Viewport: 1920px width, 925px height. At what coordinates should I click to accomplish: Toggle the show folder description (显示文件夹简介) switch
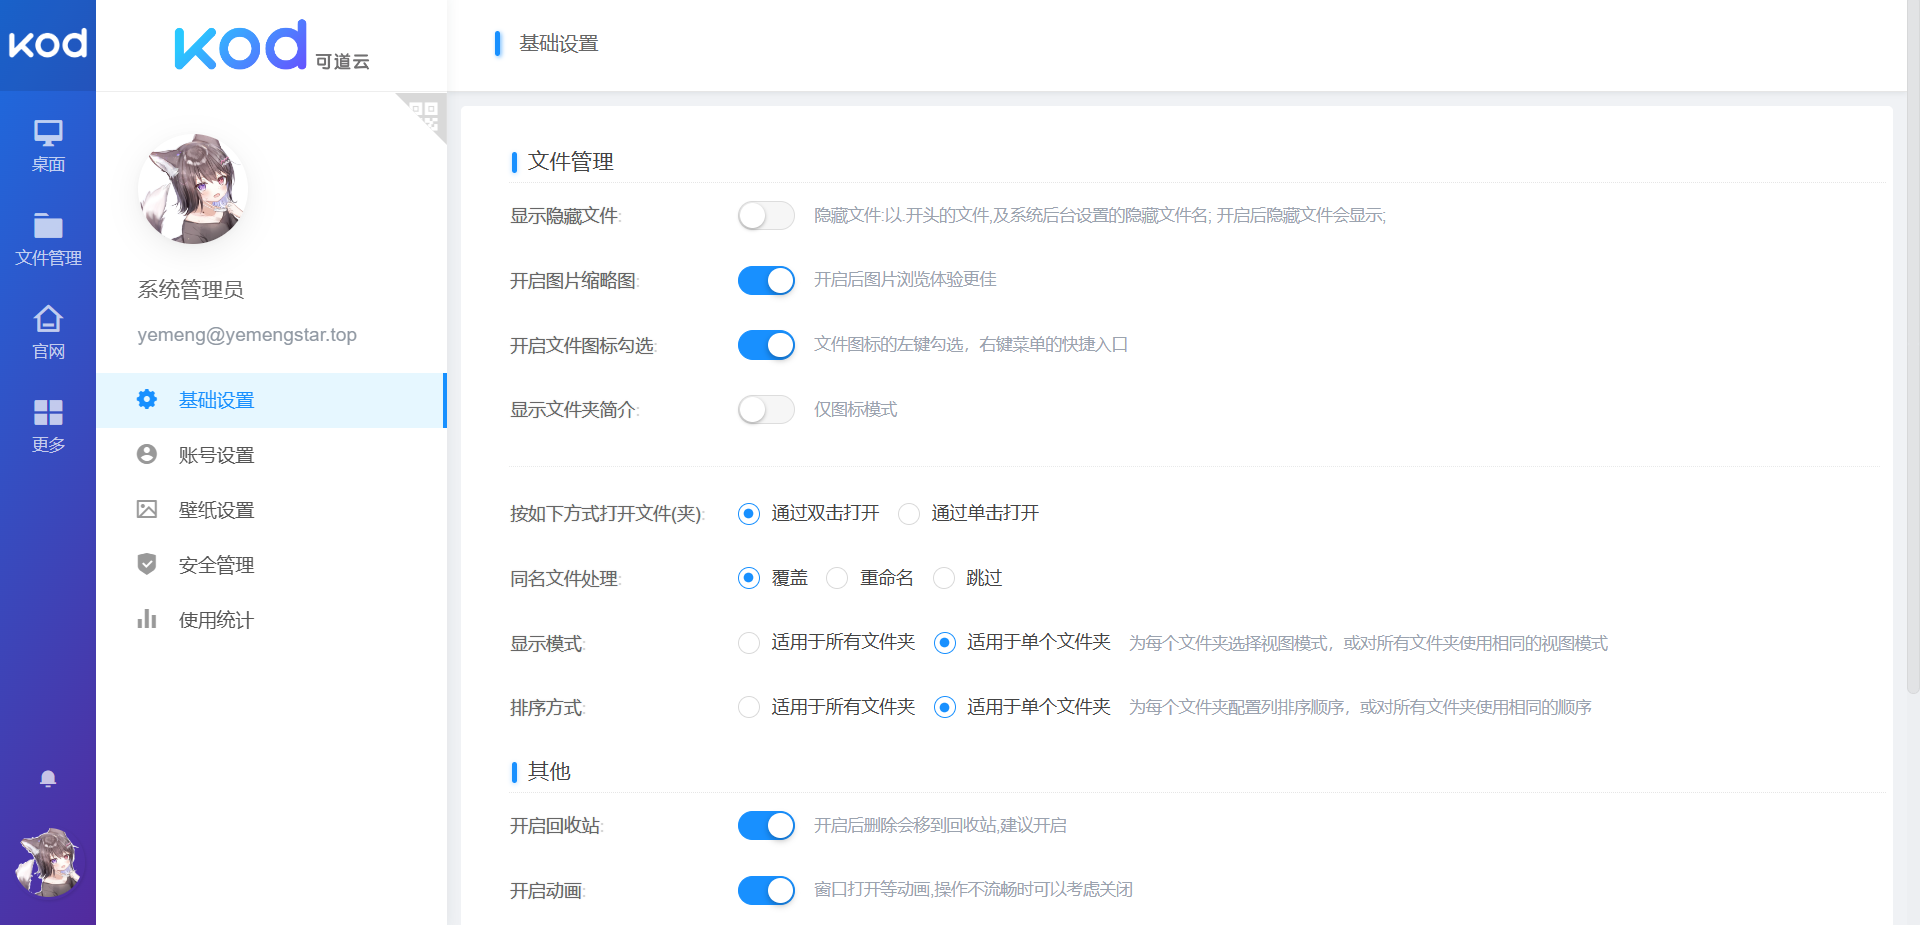coord(766,410)
